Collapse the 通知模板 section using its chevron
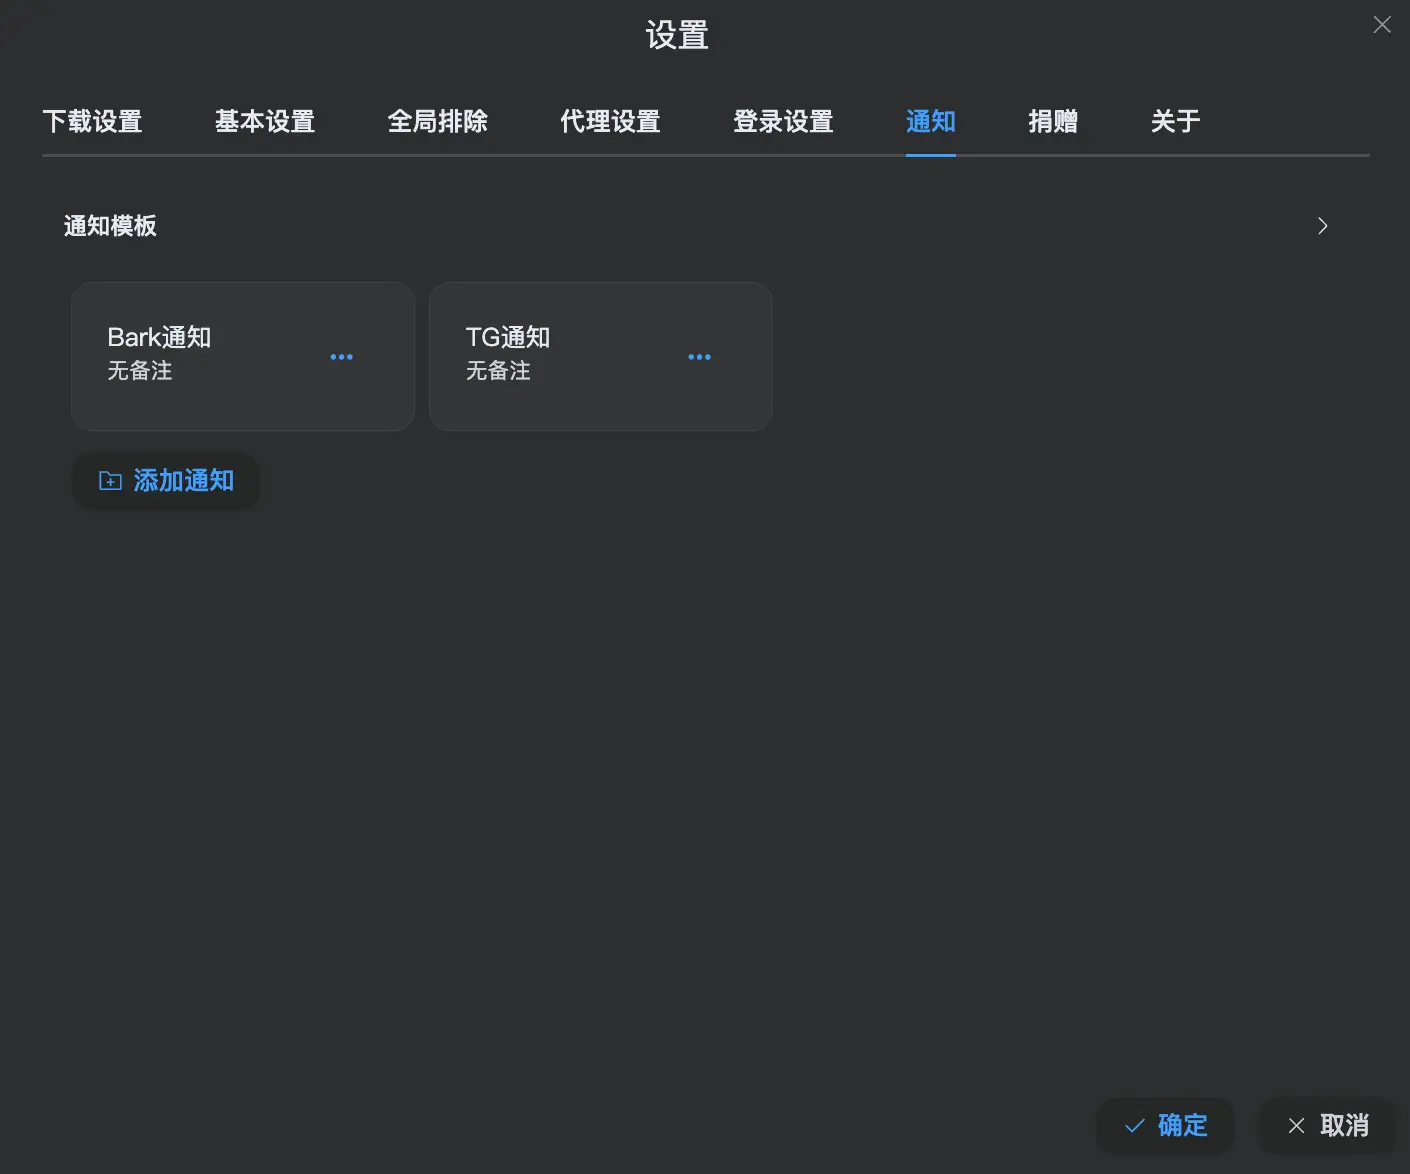This screenshot has height=1174, width=1410. pyautogui.click(x=1323, y=226)
